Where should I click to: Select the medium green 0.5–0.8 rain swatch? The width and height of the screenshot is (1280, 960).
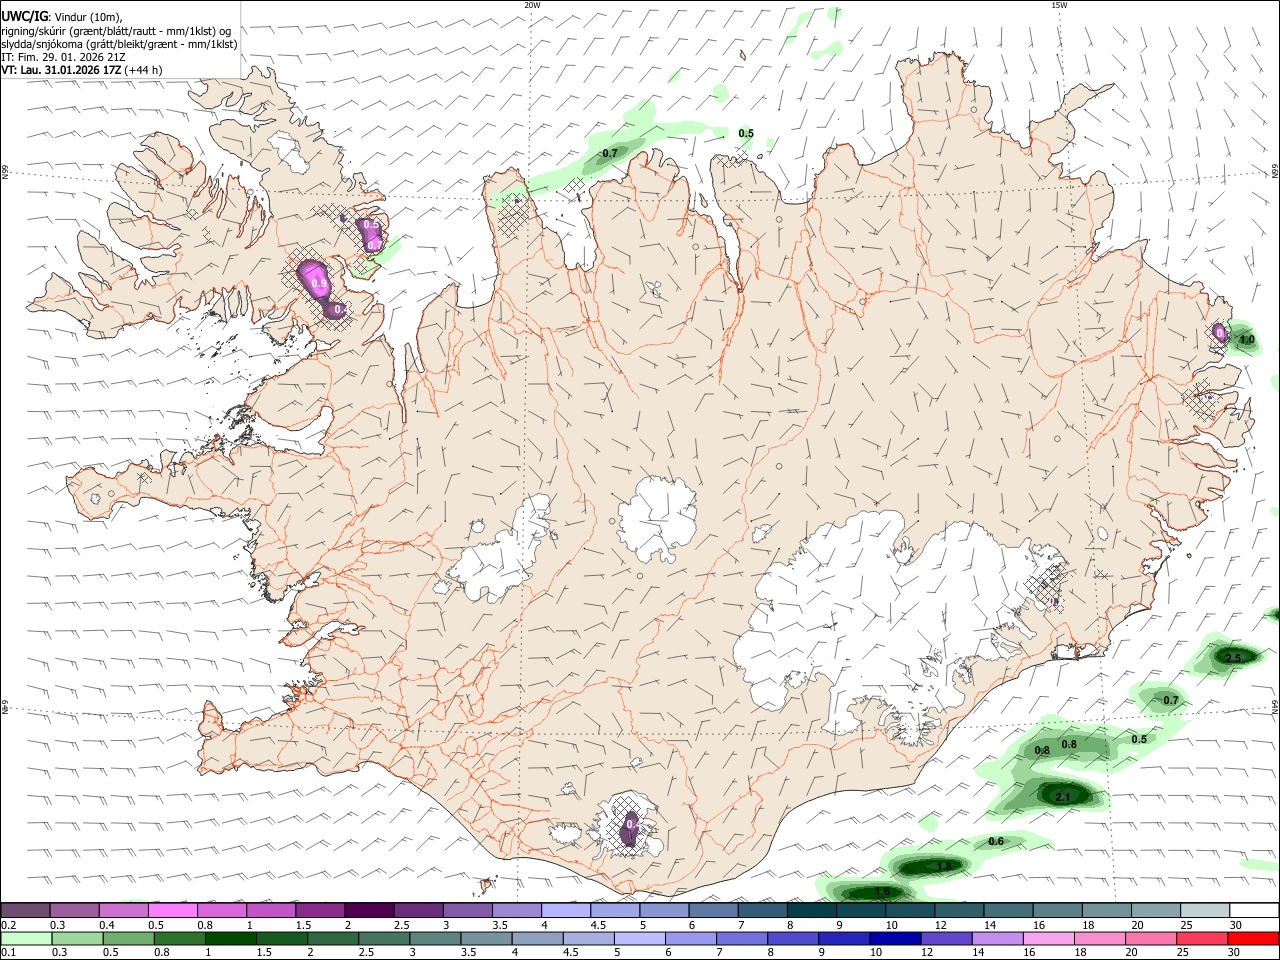pos(128,939)
